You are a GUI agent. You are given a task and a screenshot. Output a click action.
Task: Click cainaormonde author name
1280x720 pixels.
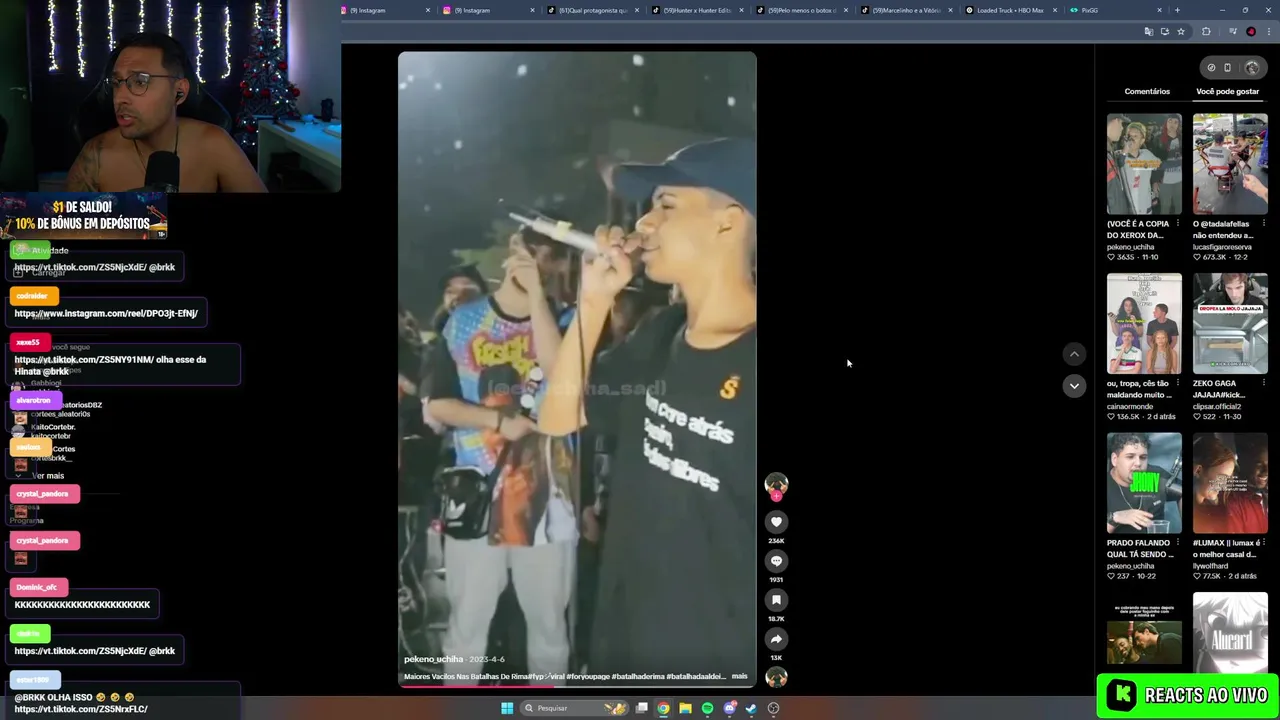(x=1131, y=407)
